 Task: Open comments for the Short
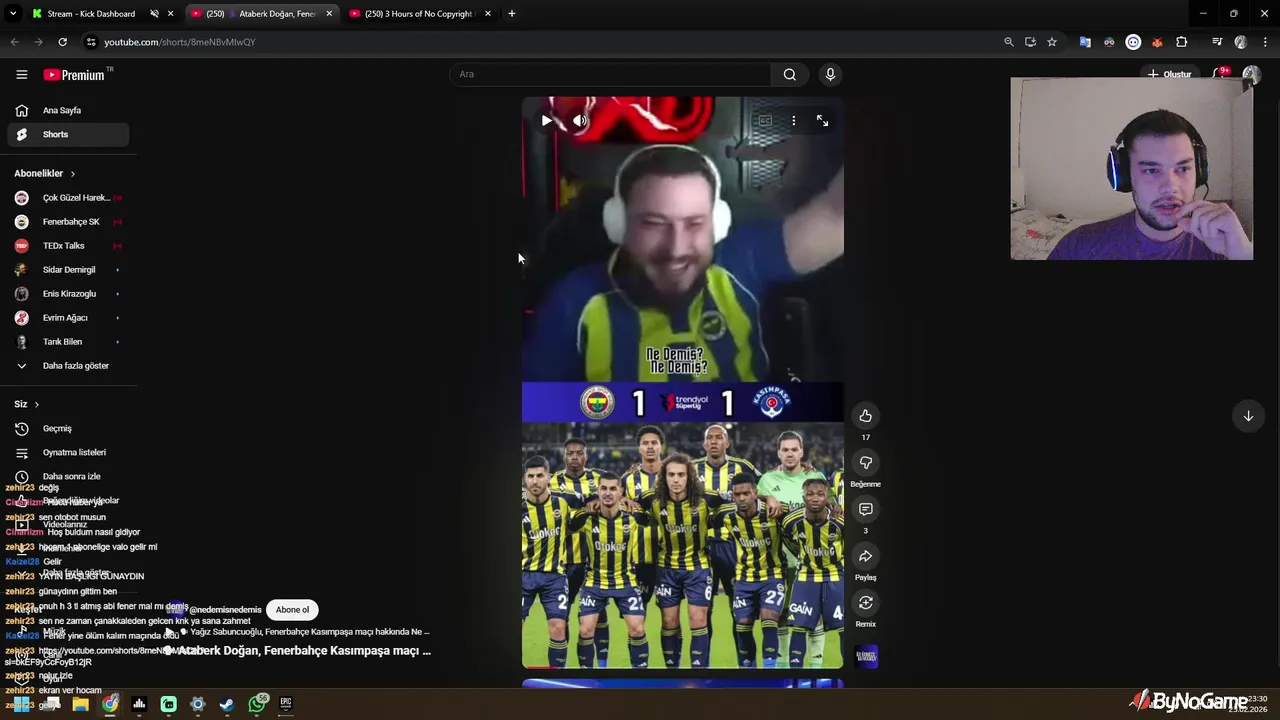coord(866,509)
